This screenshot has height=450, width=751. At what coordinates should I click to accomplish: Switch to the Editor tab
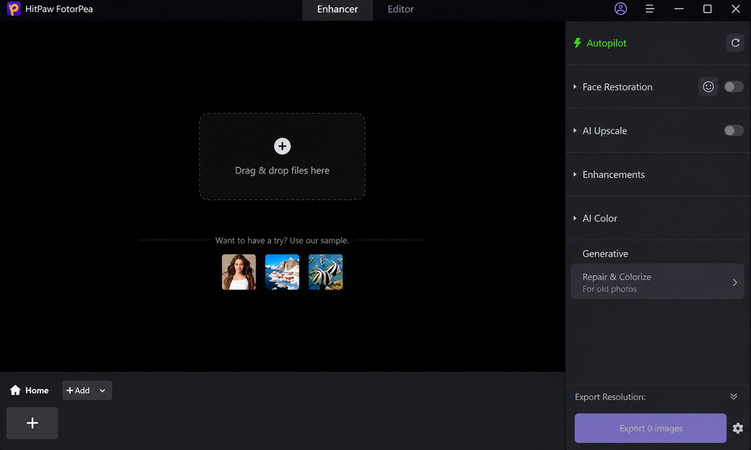click(x=400, y=9)
